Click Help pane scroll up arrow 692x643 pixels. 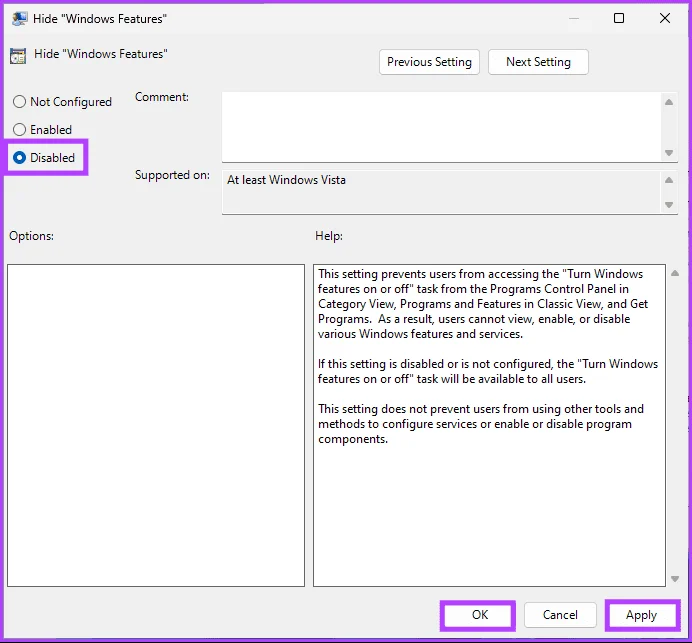[x=675, y=273]
